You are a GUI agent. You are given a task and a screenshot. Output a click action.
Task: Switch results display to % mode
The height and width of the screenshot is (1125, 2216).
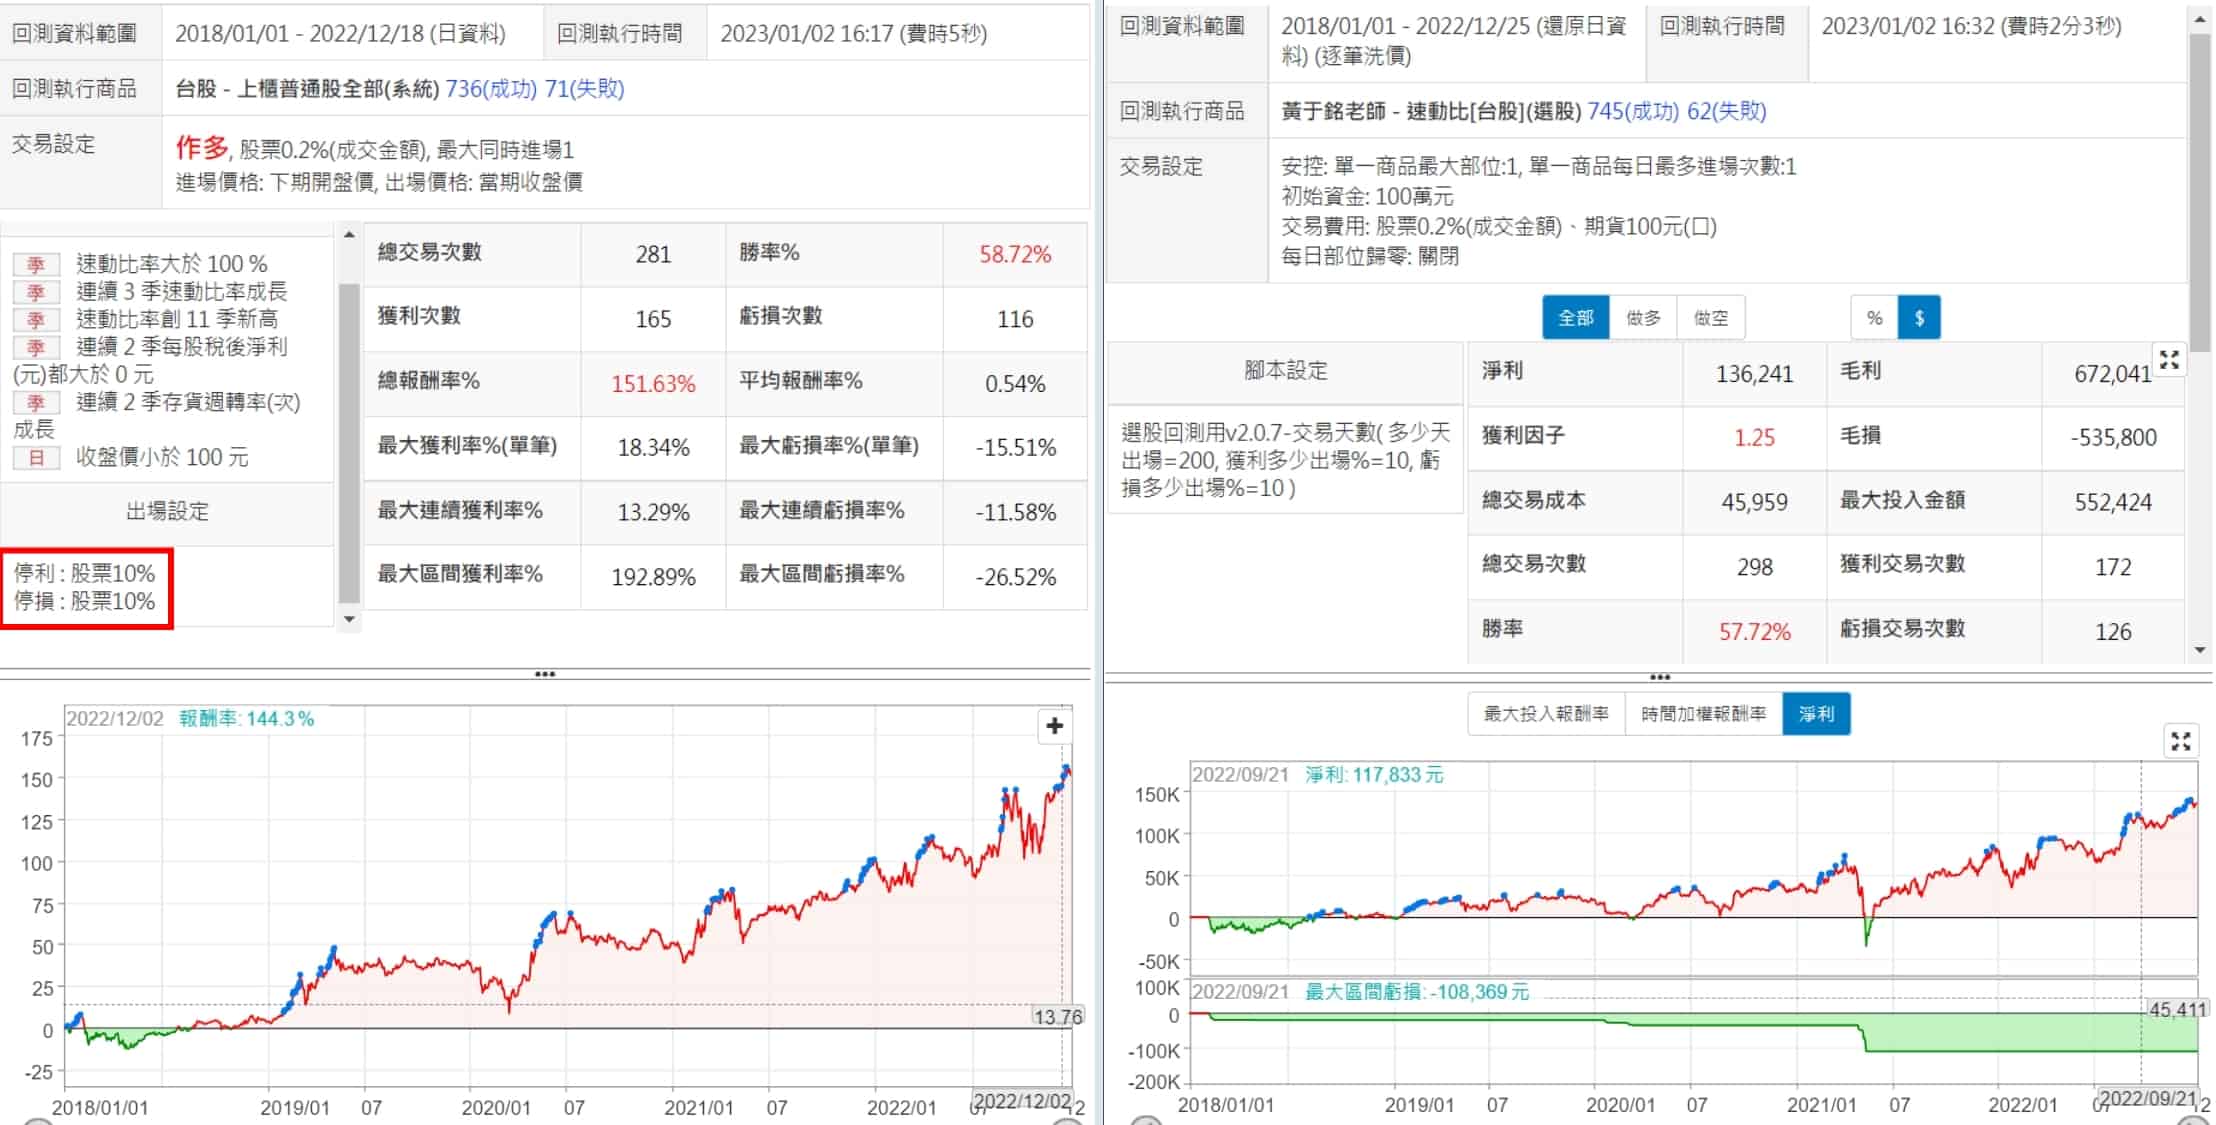click(1874, 318)
